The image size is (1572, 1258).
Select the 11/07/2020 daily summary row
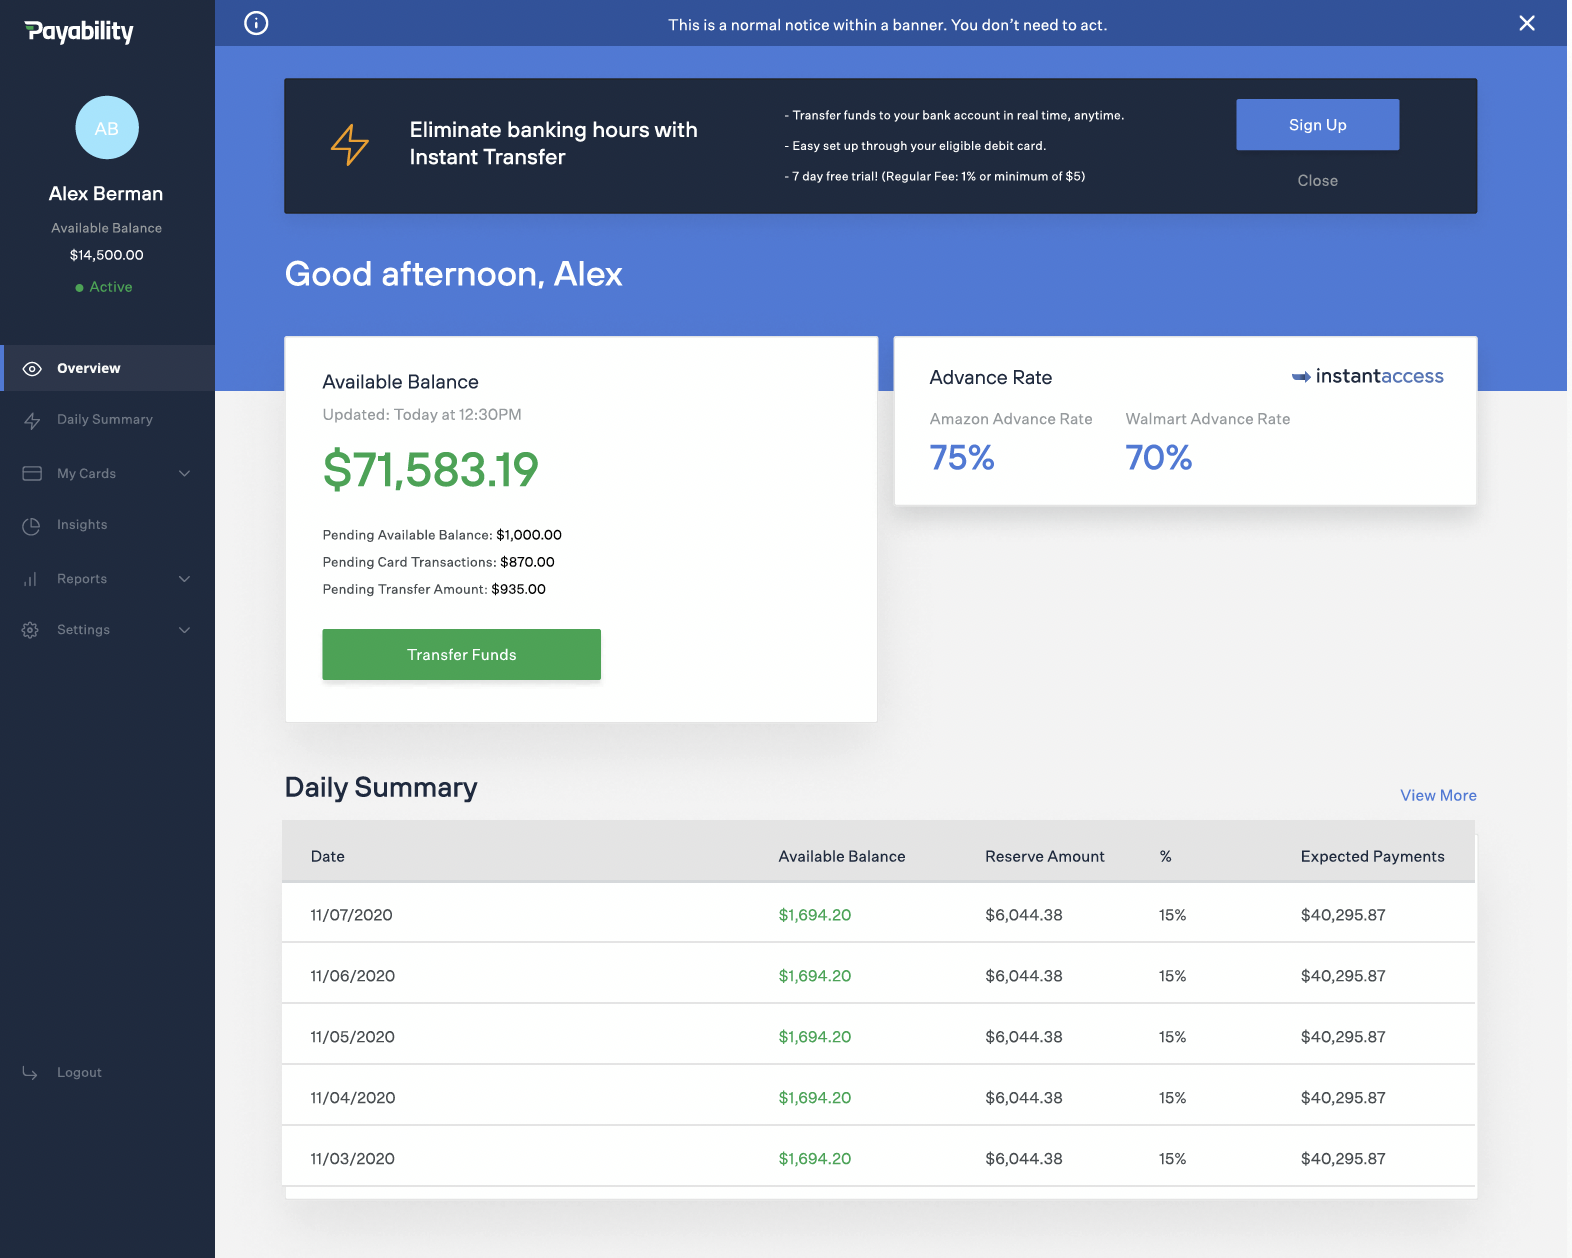(x=878, y=915)
